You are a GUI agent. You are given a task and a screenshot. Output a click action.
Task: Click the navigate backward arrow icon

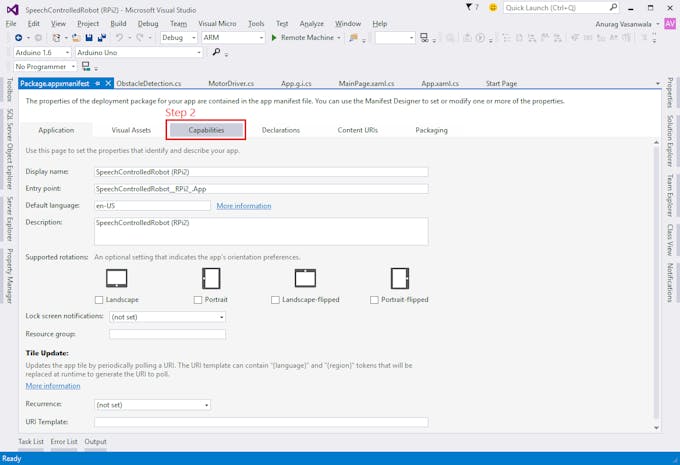18,38
